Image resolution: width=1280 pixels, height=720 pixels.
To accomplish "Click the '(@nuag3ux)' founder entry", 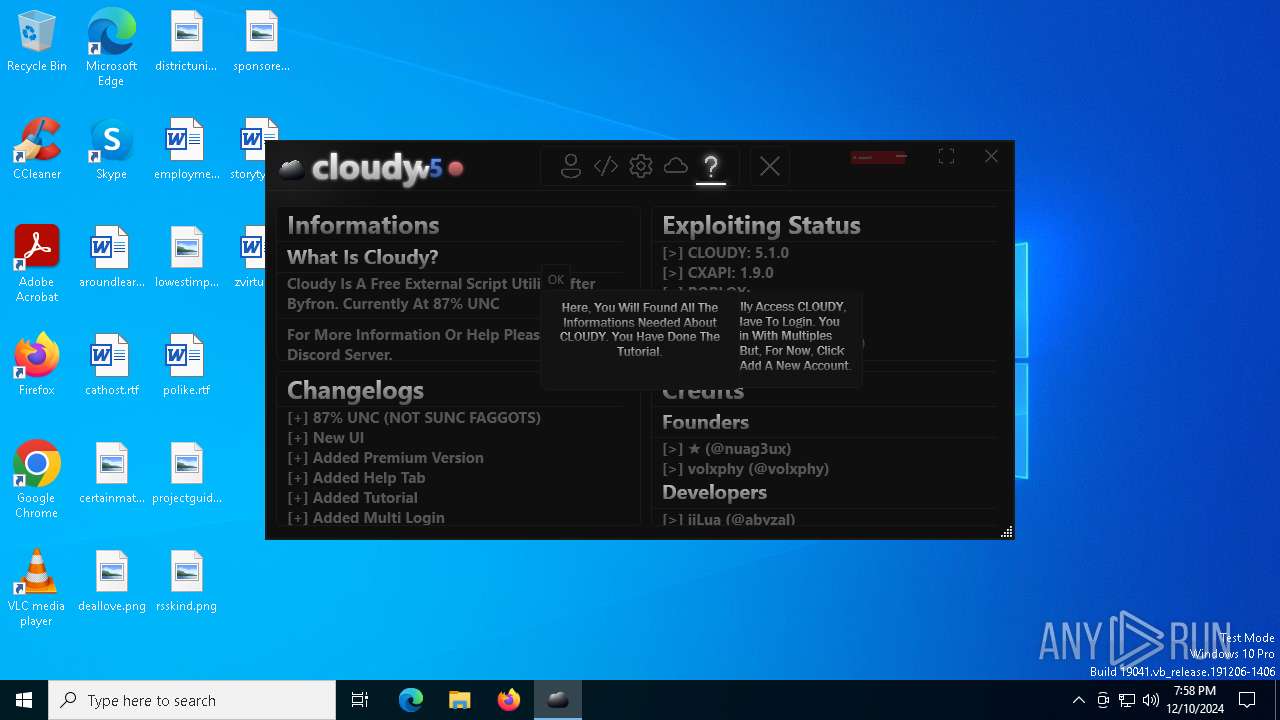I will [x=726, y=449].
